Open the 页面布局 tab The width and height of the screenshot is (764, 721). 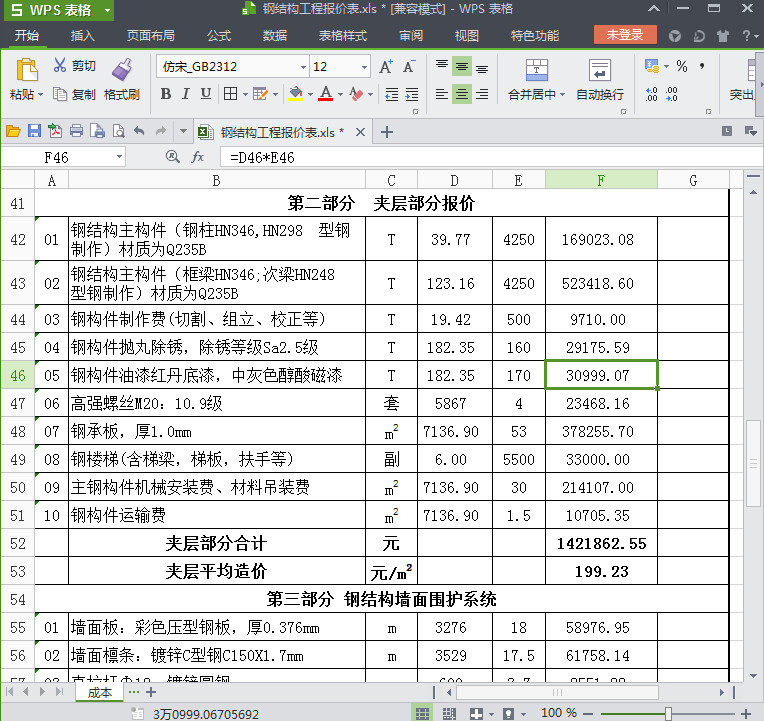151,36
